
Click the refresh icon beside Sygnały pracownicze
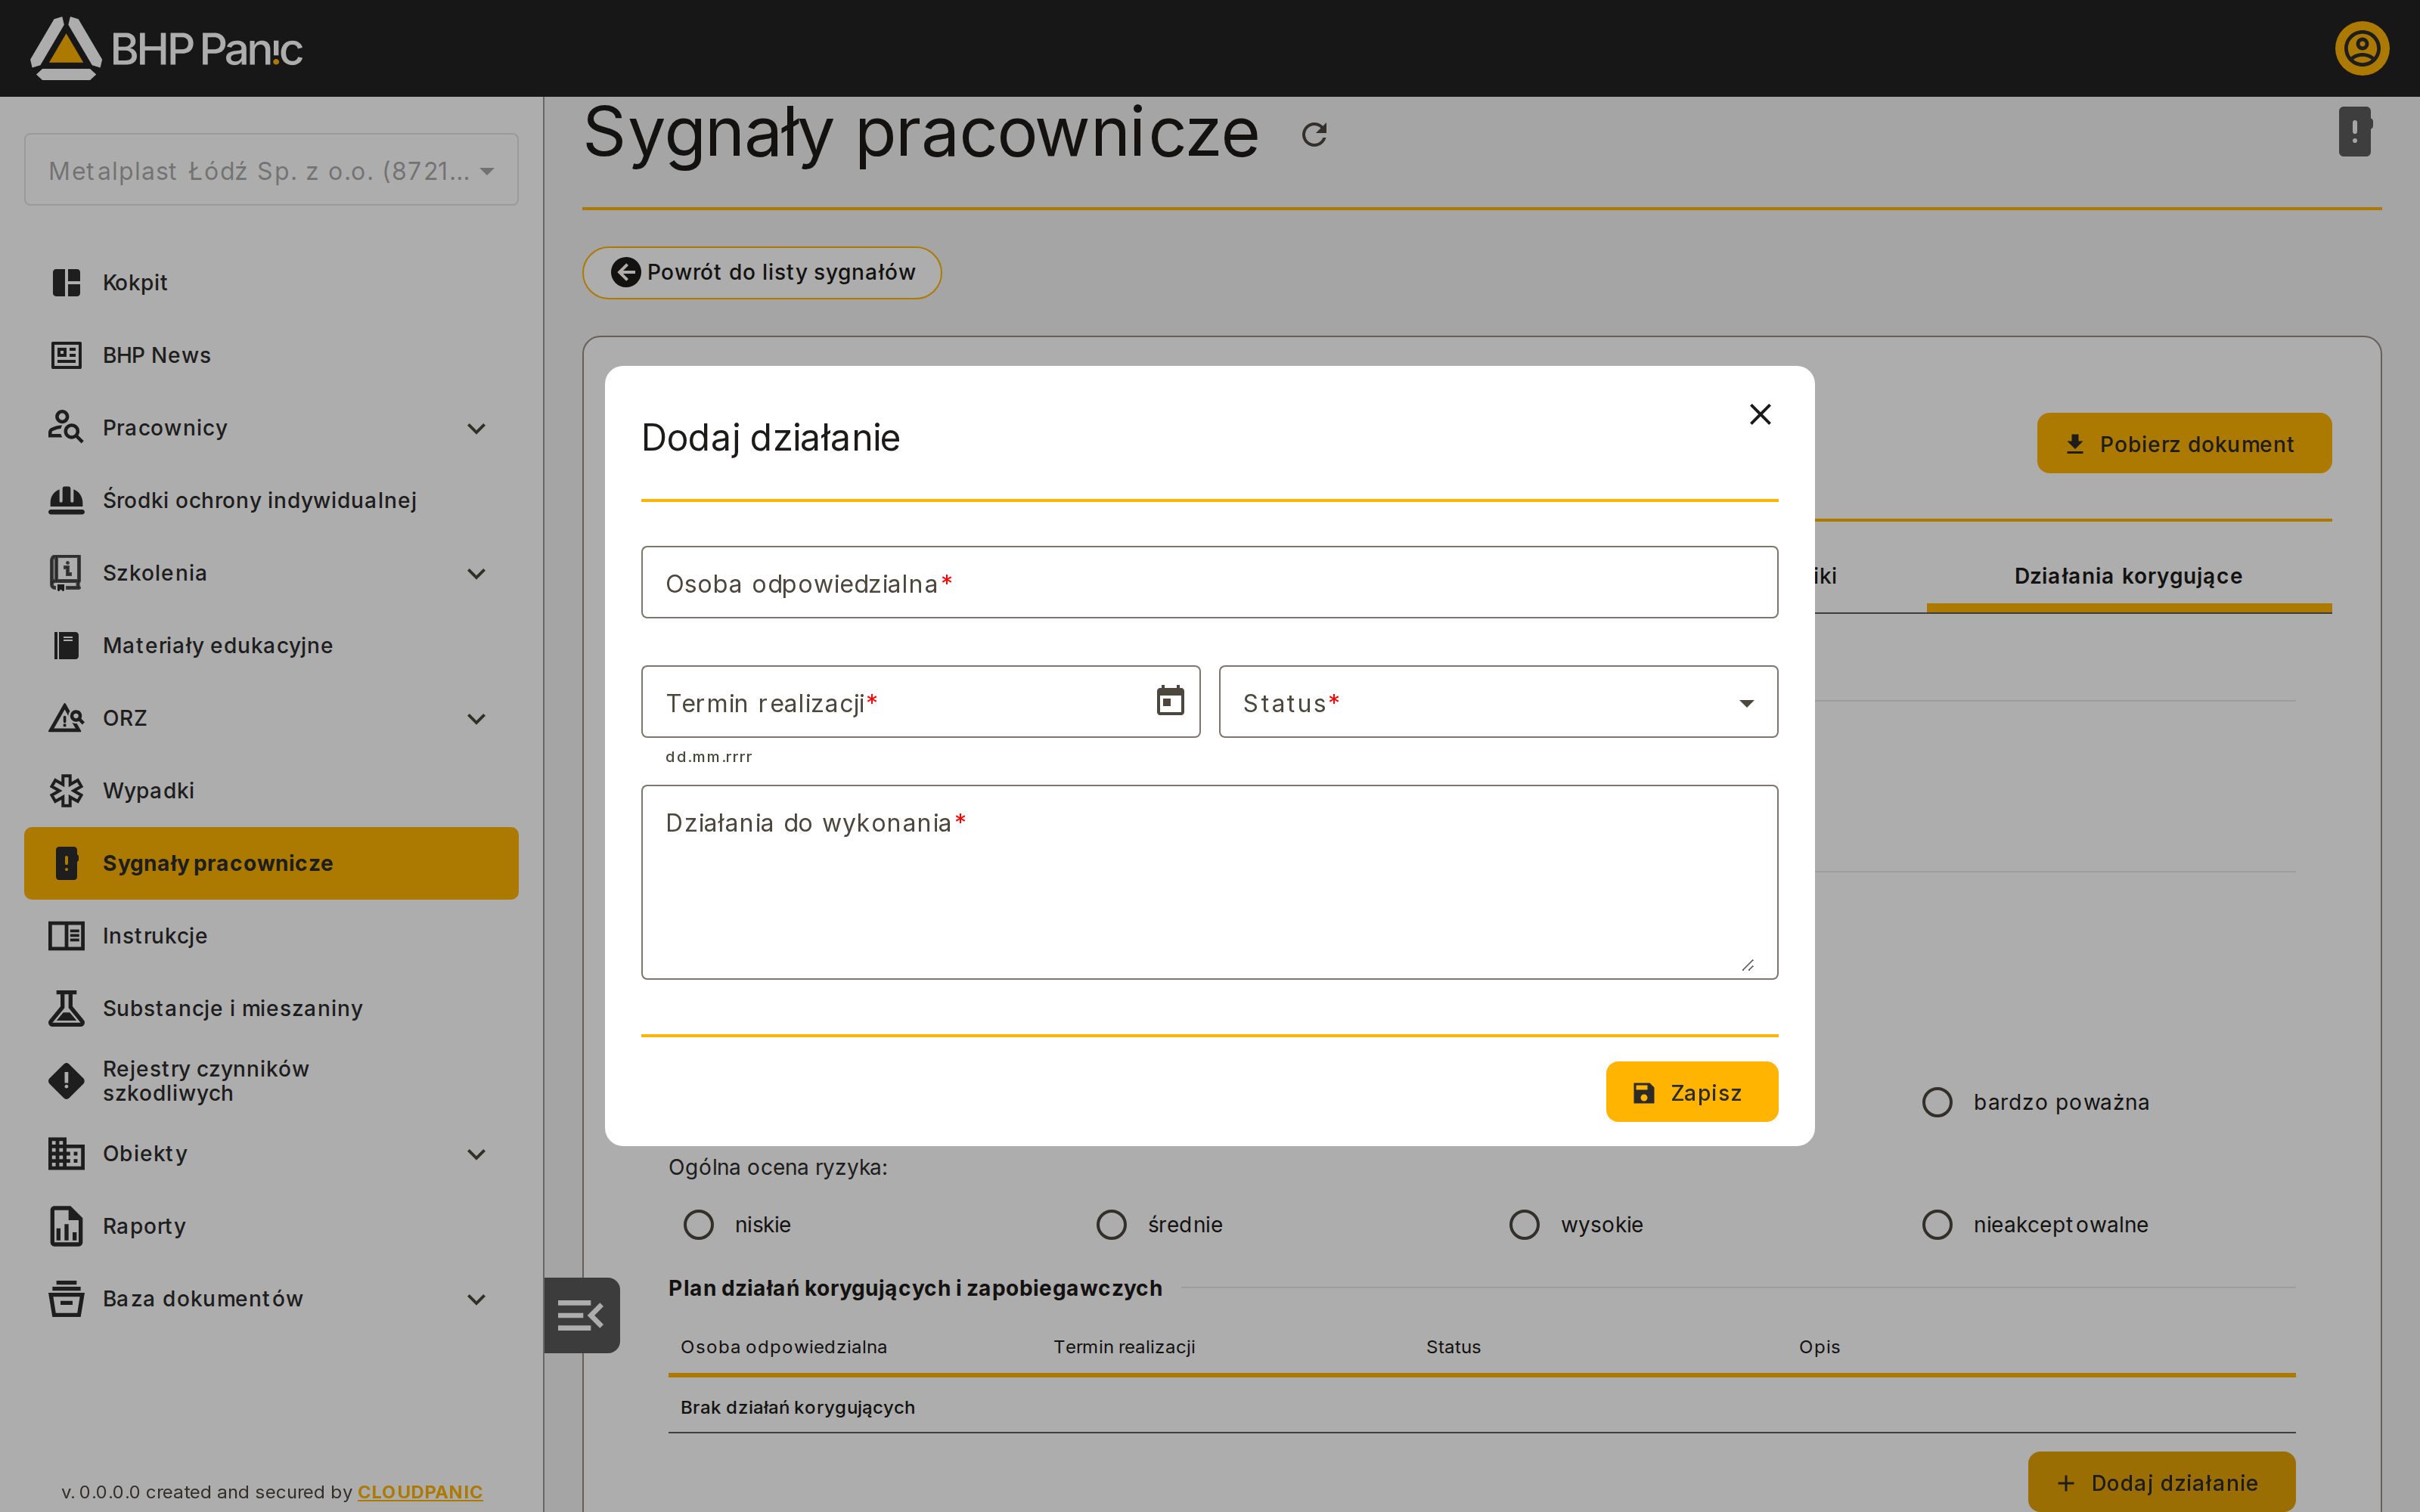pos(1314,134)
